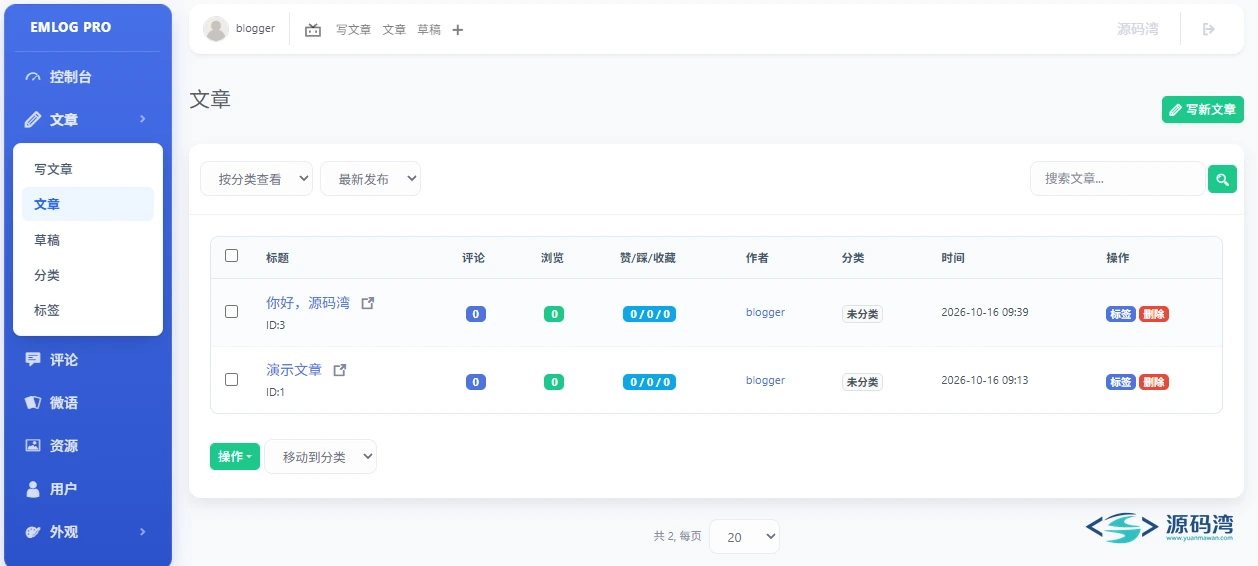Screen dimensions: 1258x566
Task: Click the 搜索文章 search input field
Action: [x=1117, y=179]
